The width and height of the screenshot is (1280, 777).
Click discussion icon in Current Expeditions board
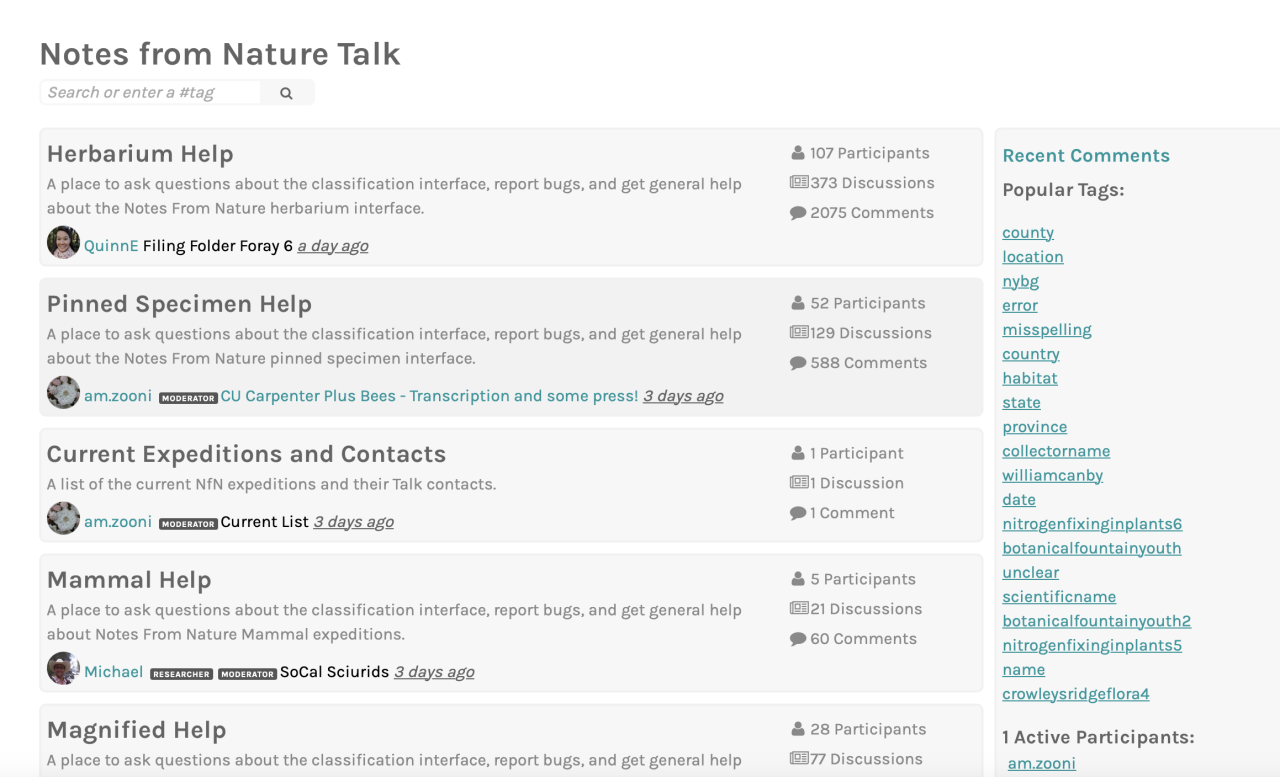point(799,483)
